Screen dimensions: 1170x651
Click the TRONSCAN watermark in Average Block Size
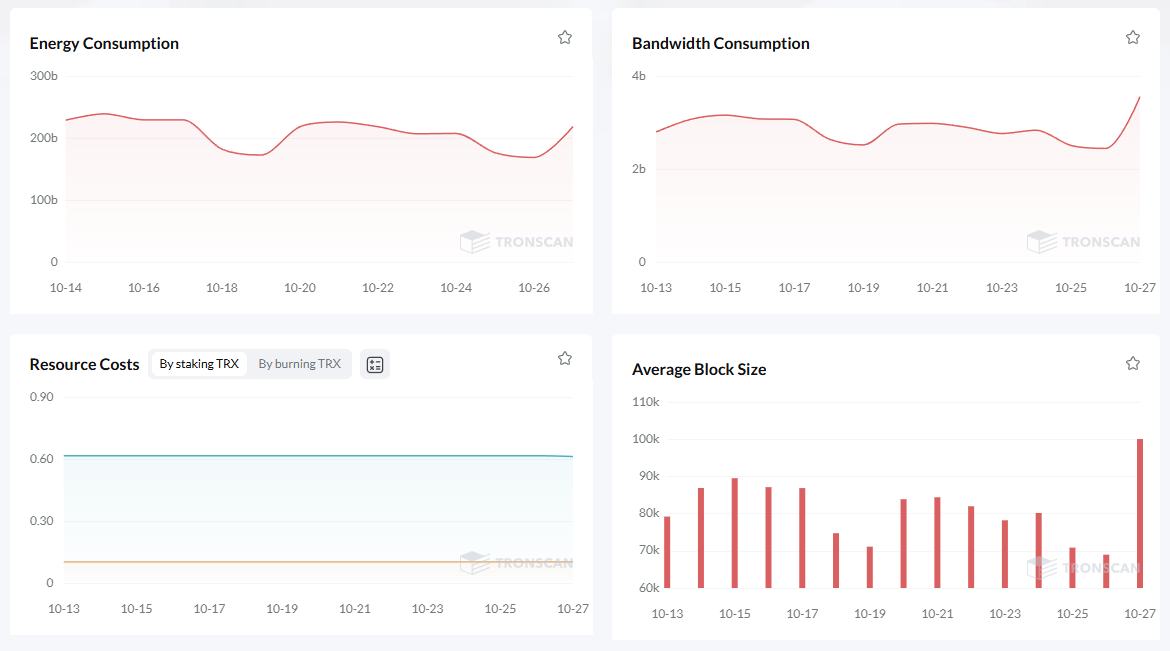(1083, 568)
